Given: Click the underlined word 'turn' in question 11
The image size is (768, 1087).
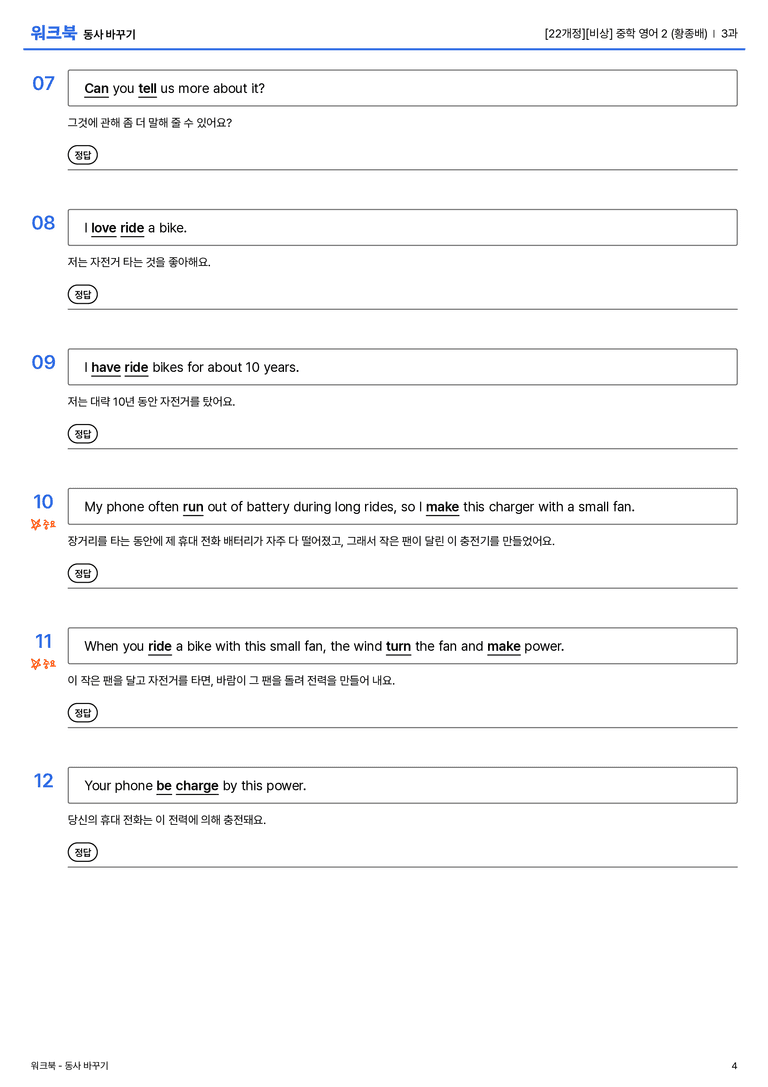Looking at the screenshot, I should (x=399, y=646).
